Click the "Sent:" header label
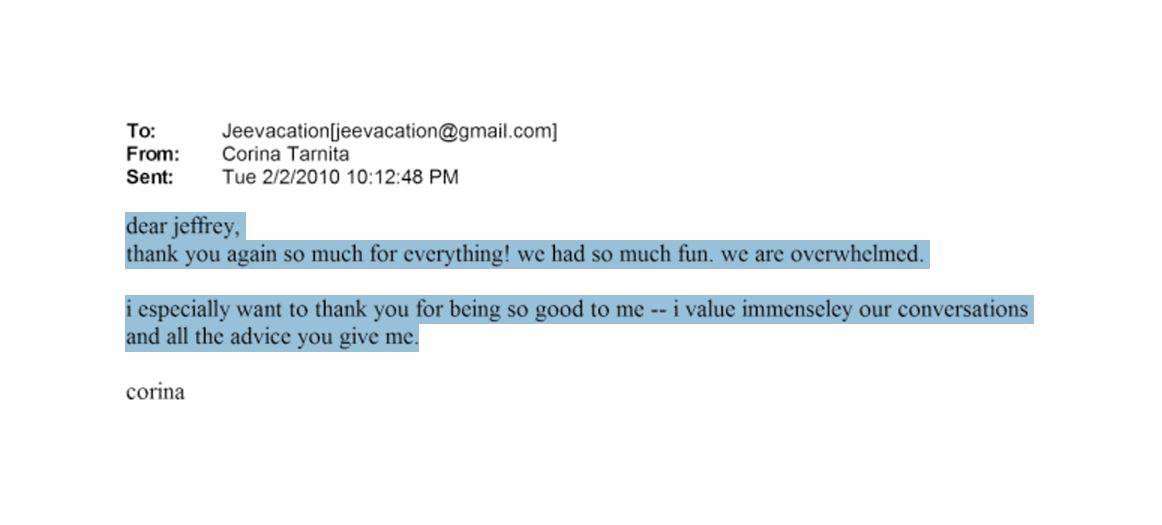The width and height of the screenshot is (1162, 525). 150,177
